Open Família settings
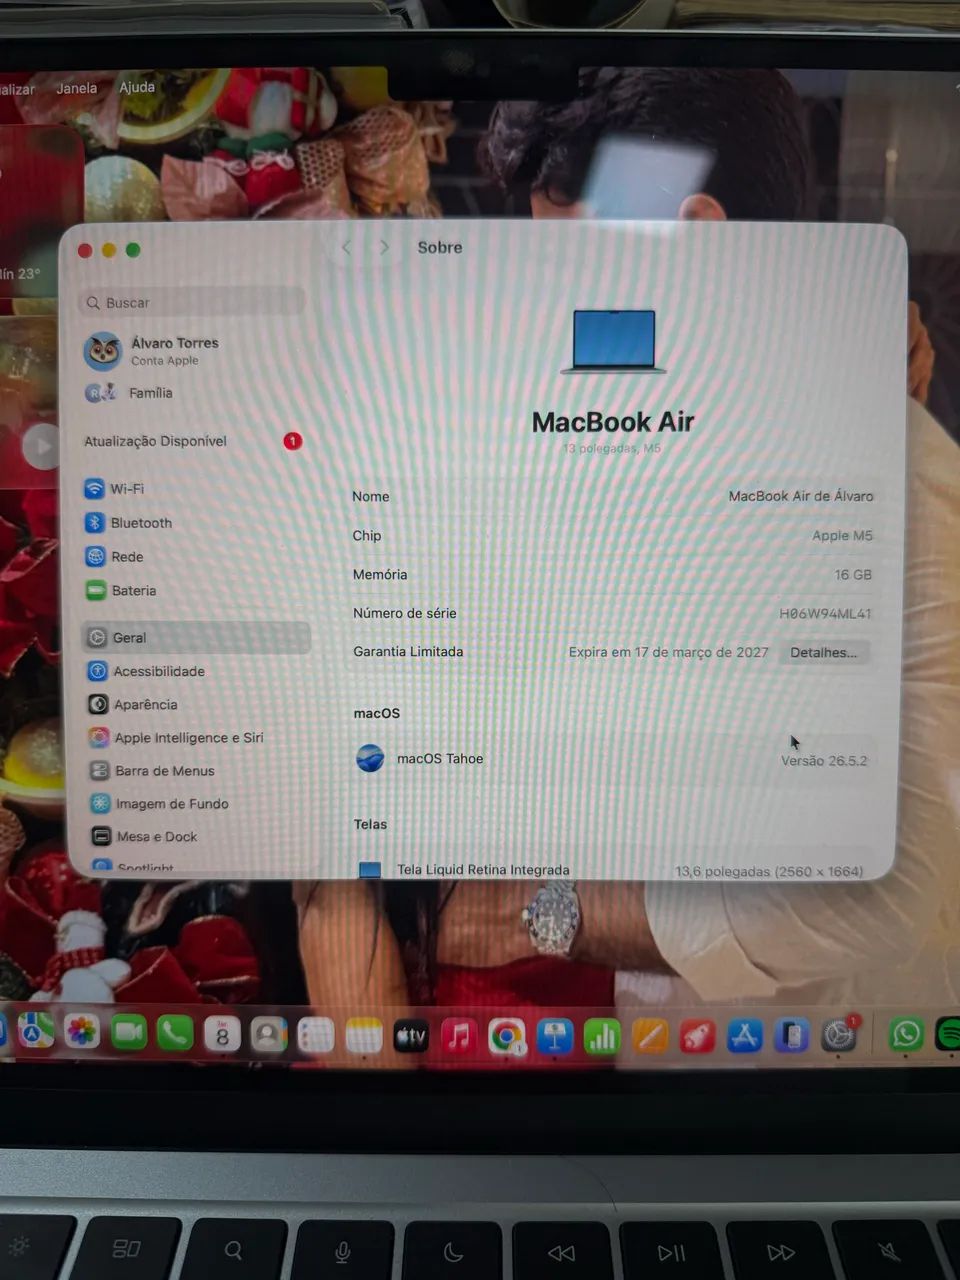Viewport: 960px width, 1280px height. (x=129, y=393)
